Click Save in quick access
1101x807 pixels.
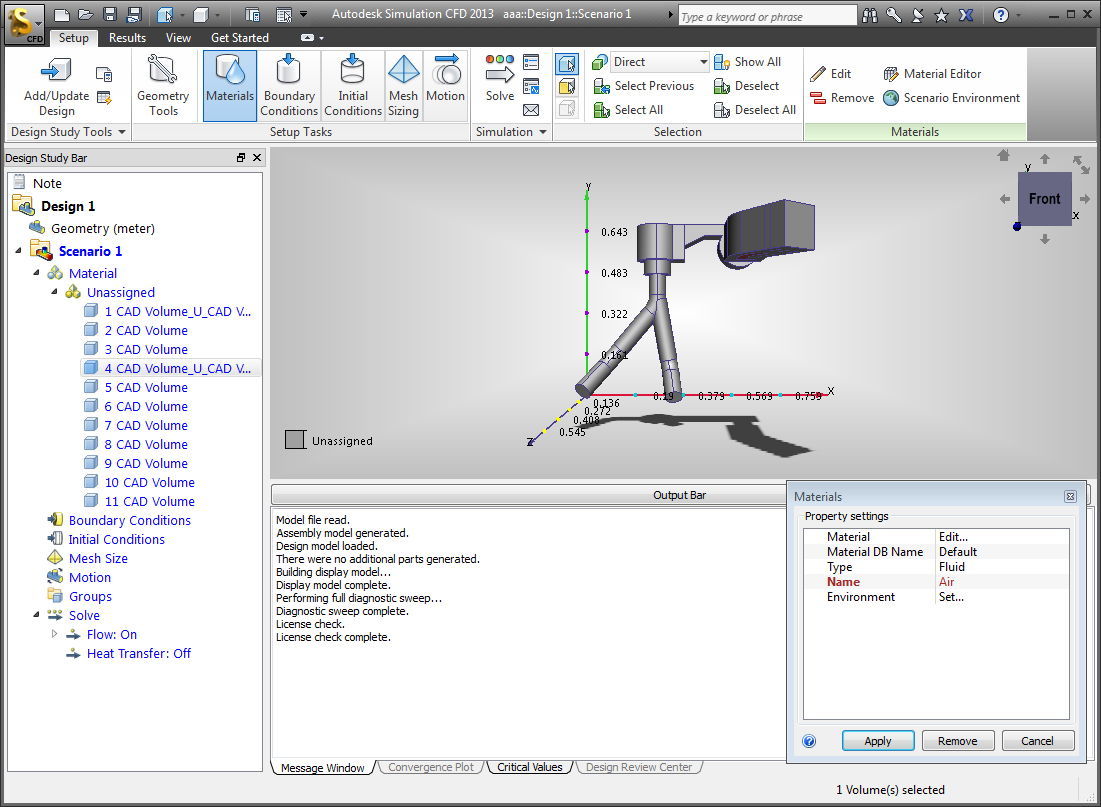tap(110, 14)
